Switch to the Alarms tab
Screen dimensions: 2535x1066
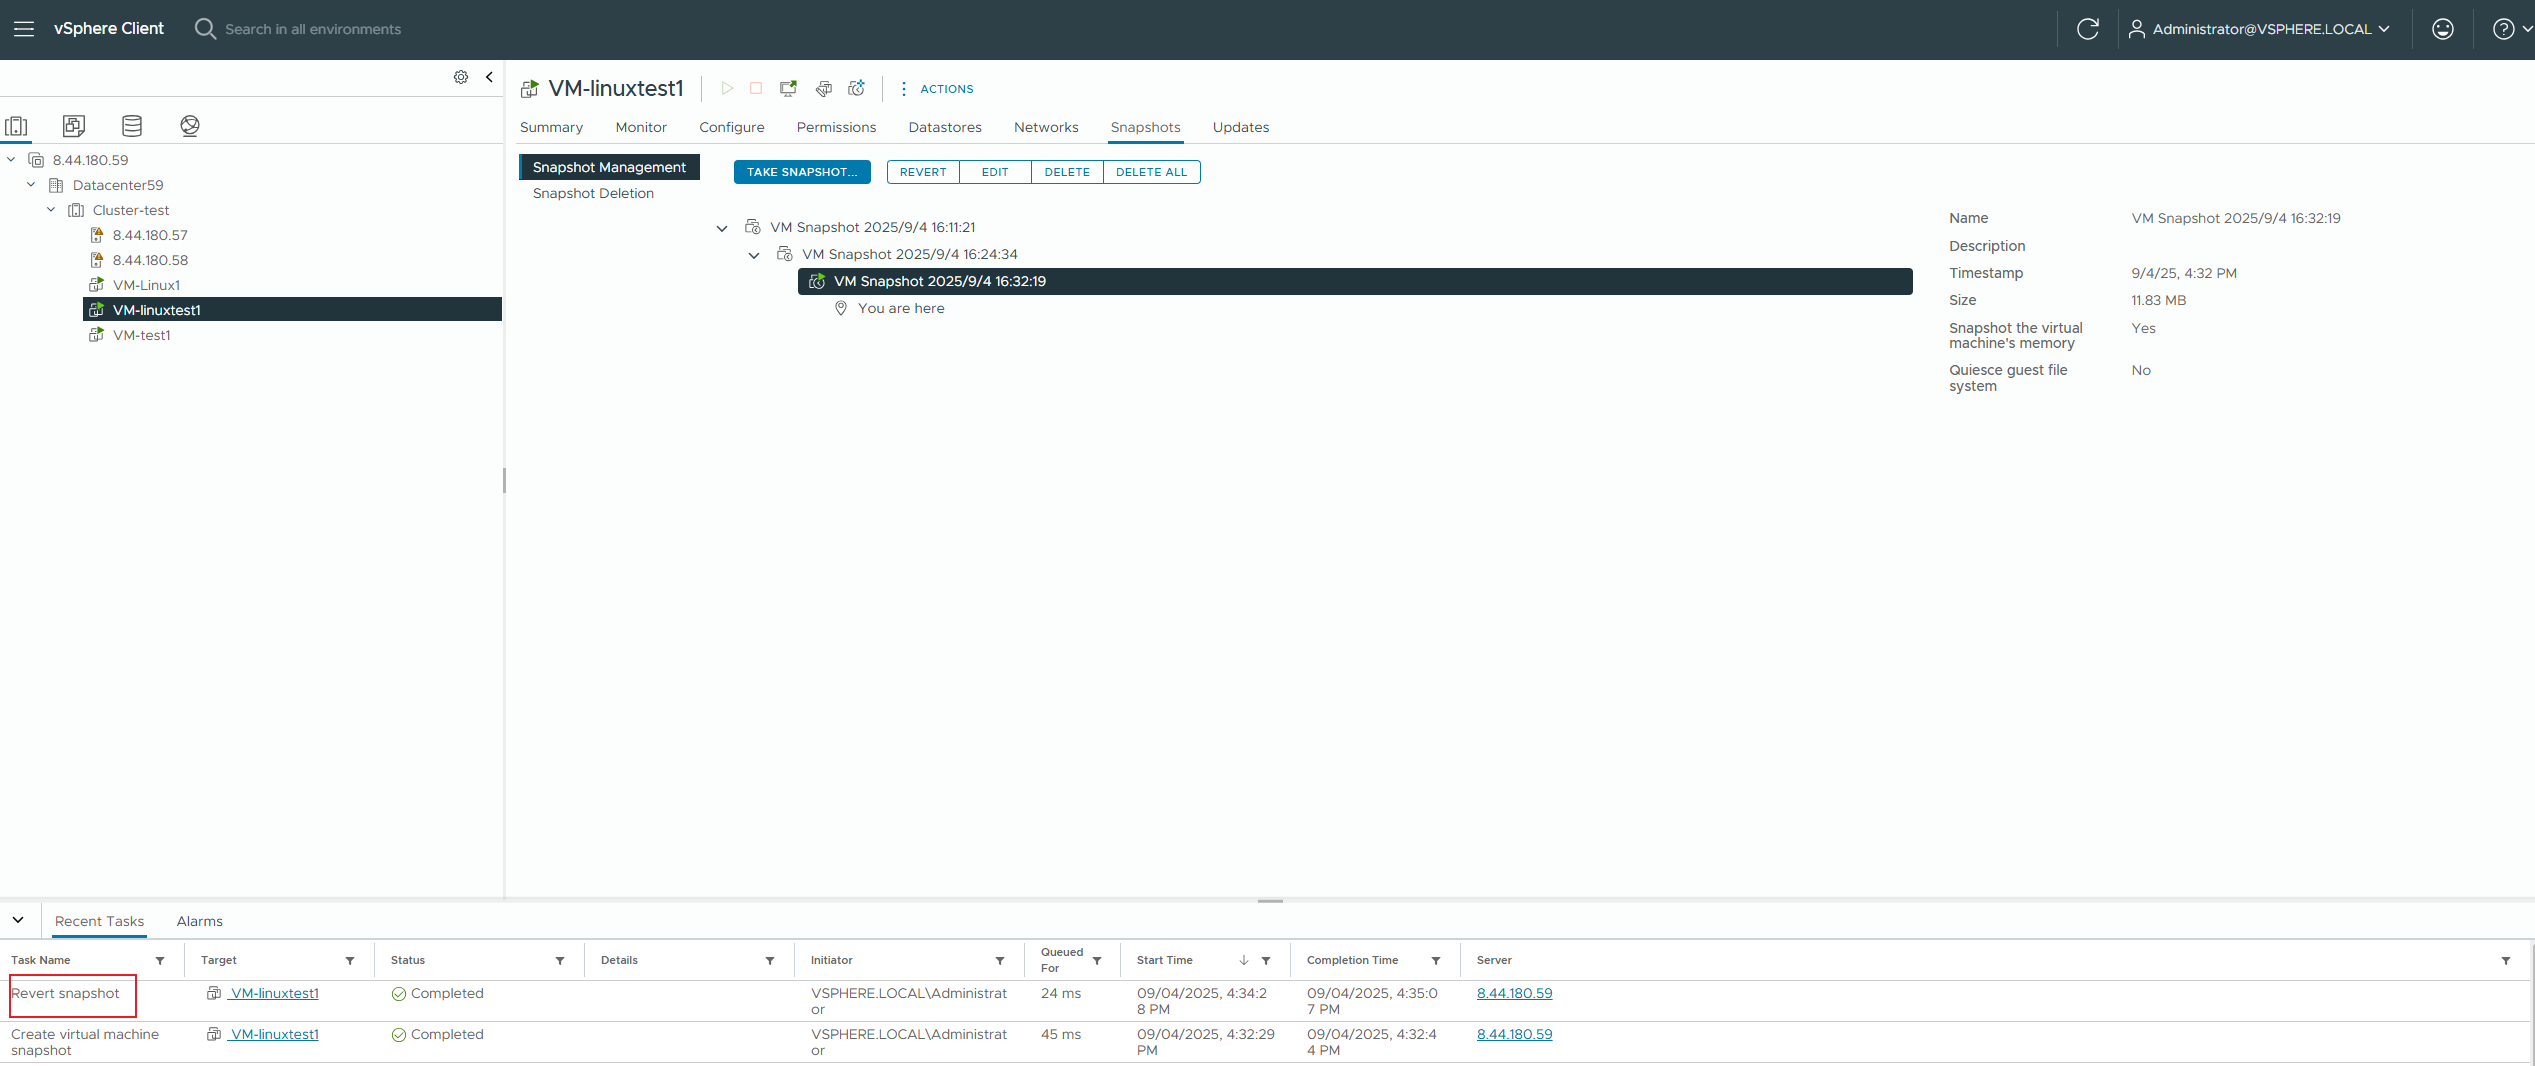coord(200,921)
